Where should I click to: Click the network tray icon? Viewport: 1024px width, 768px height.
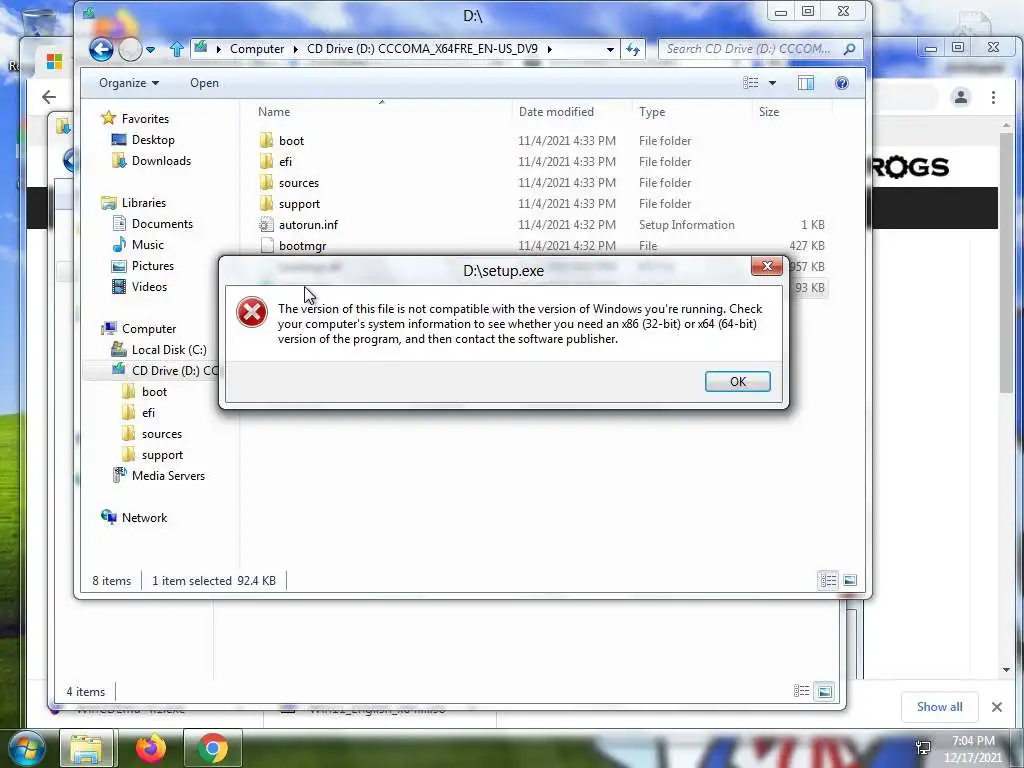(x=923, y=746)
